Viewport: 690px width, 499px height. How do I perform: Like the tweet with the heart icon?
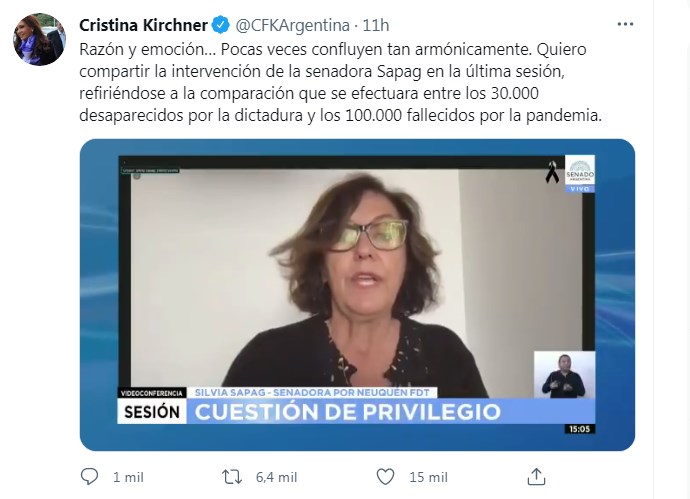pos(385,477)
